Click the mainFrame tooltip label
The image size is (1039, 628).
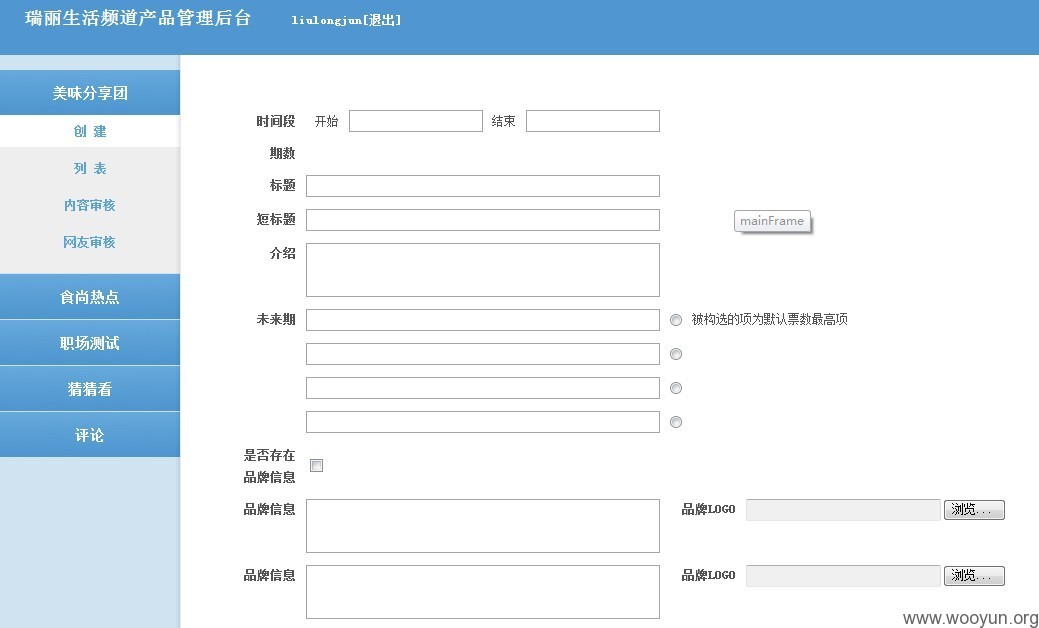click(772, 221)
